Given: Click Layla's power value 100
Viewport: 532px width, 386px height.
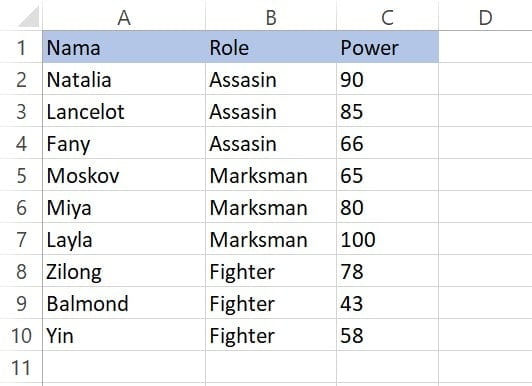Looking at the screenshot, I should [x=387, y=239].
